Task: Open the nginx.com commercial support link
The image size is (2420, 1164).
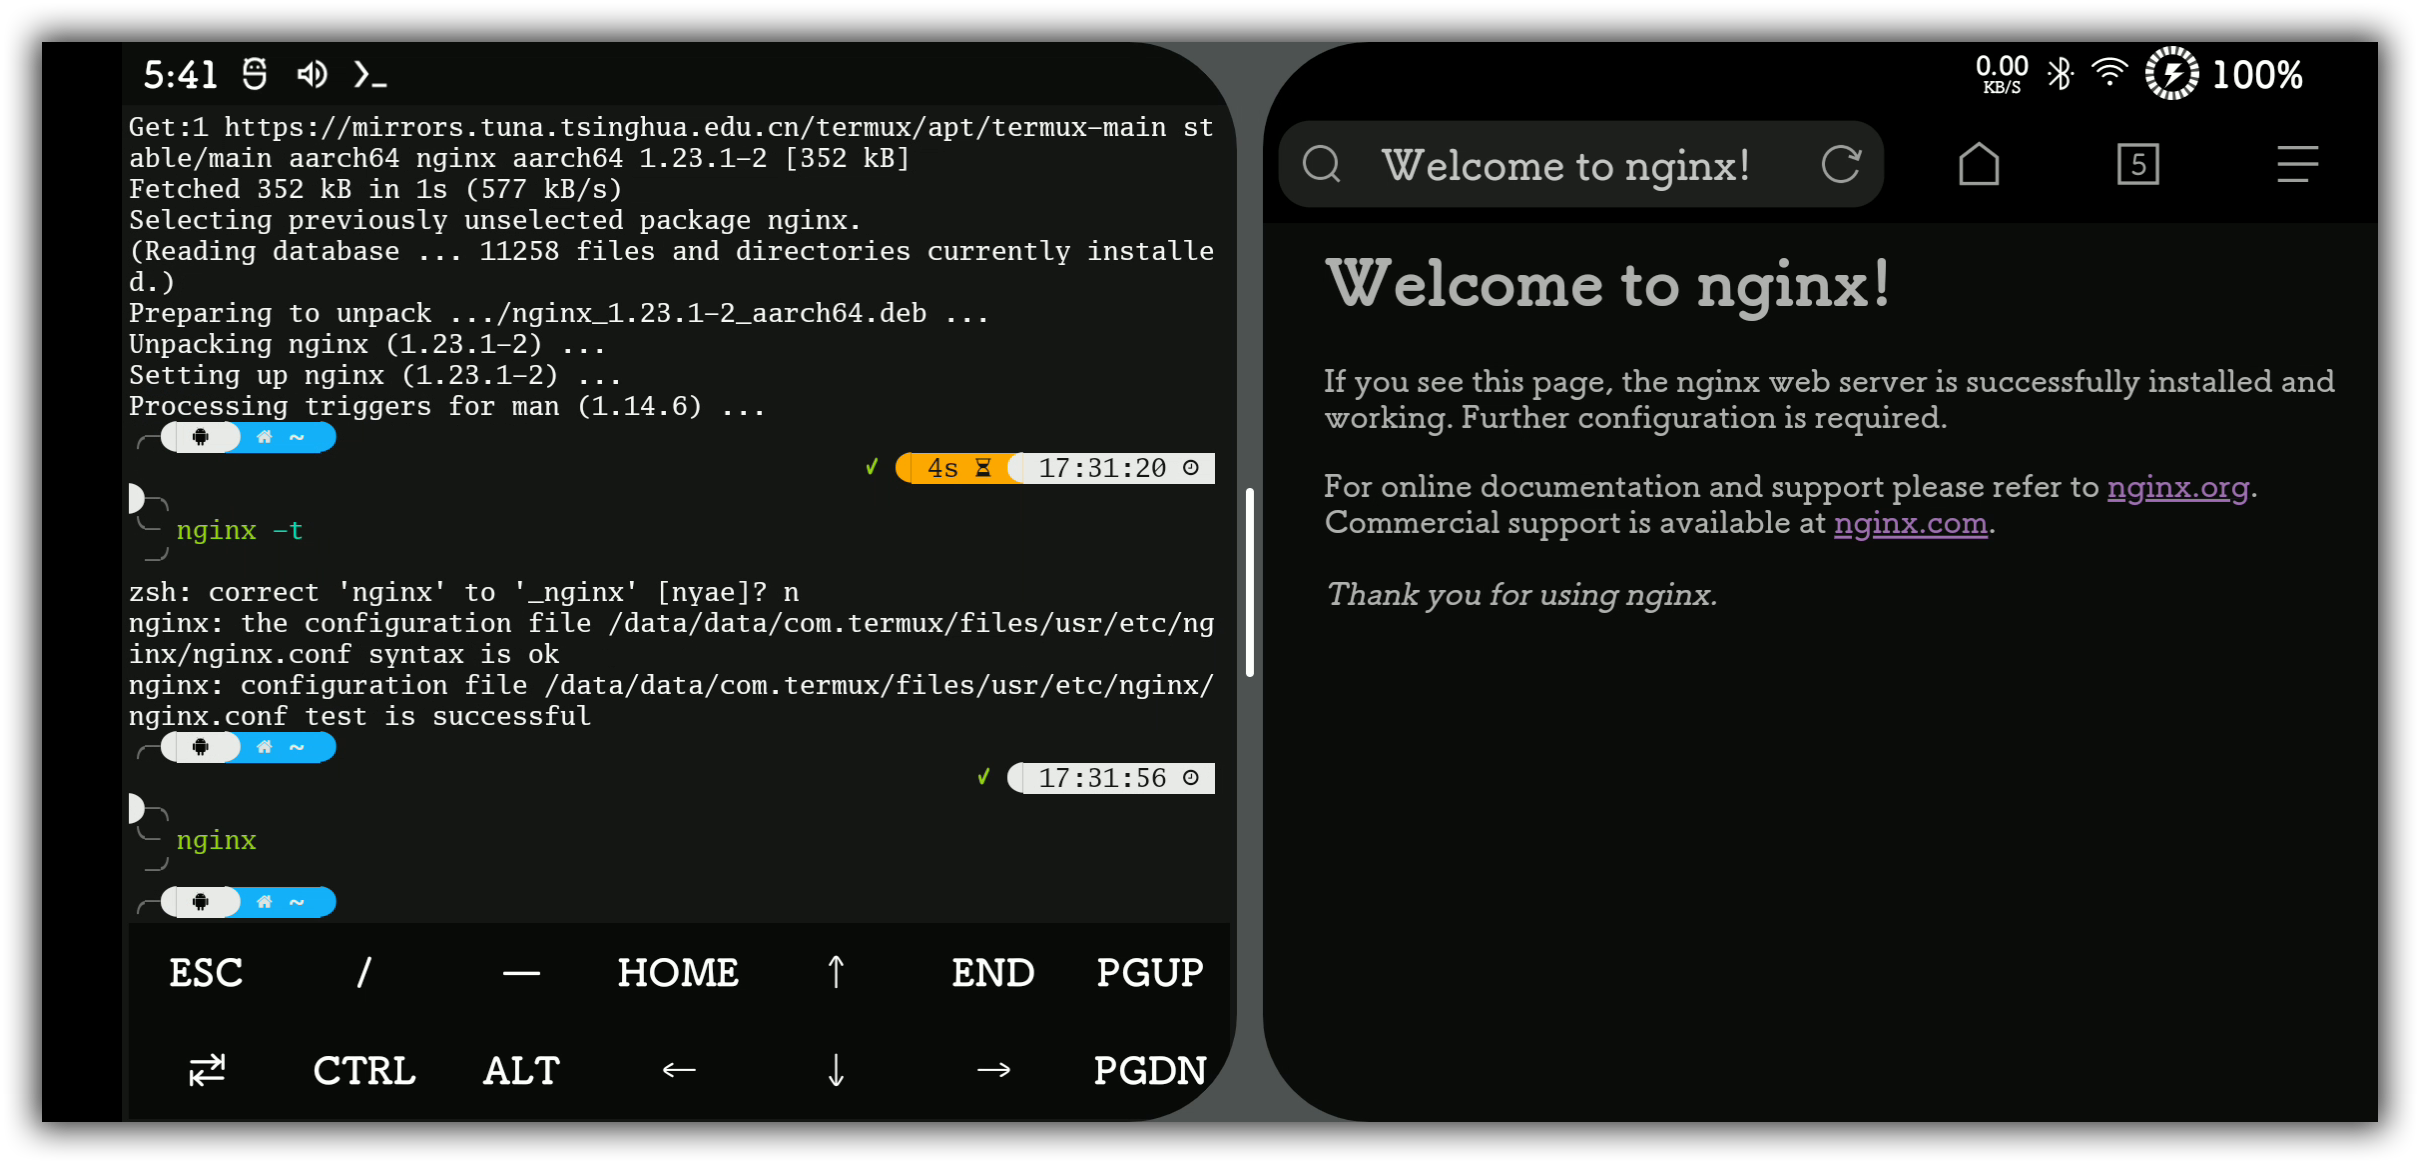Action: pos(1910,523)
